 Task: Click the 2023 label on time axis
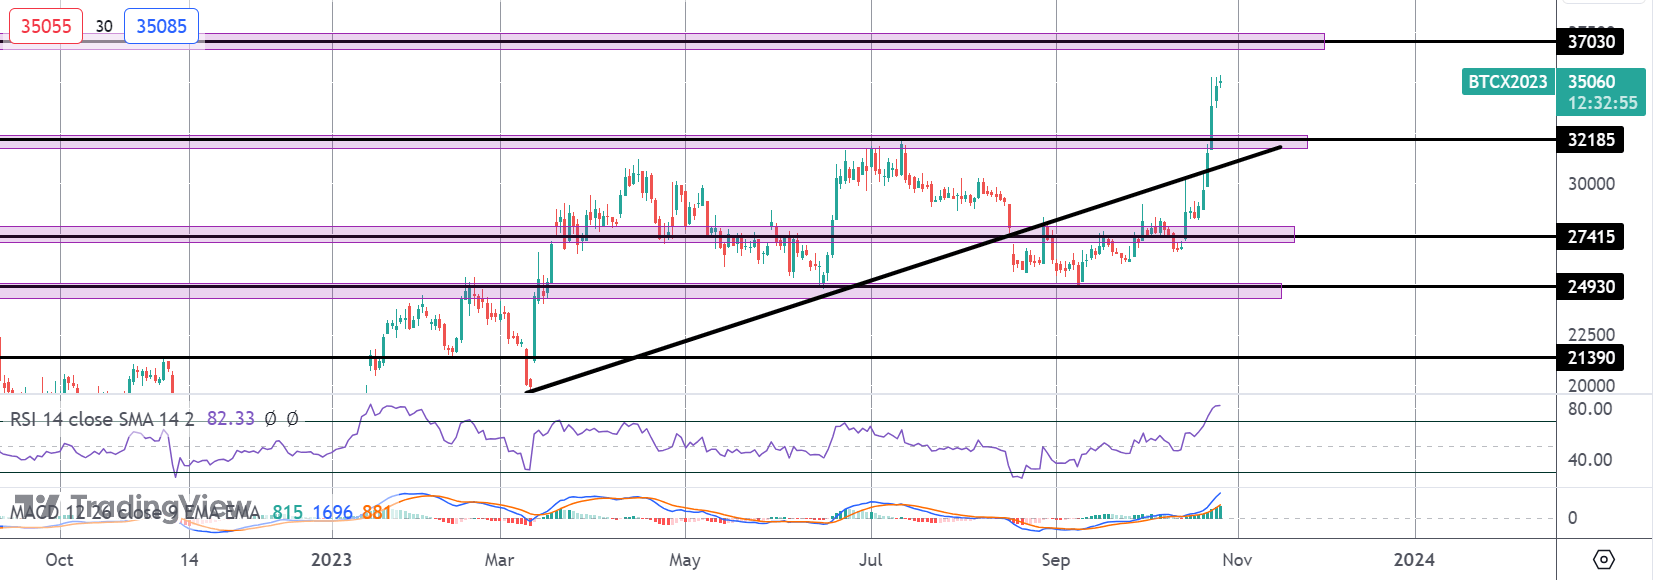coord(331,560)
